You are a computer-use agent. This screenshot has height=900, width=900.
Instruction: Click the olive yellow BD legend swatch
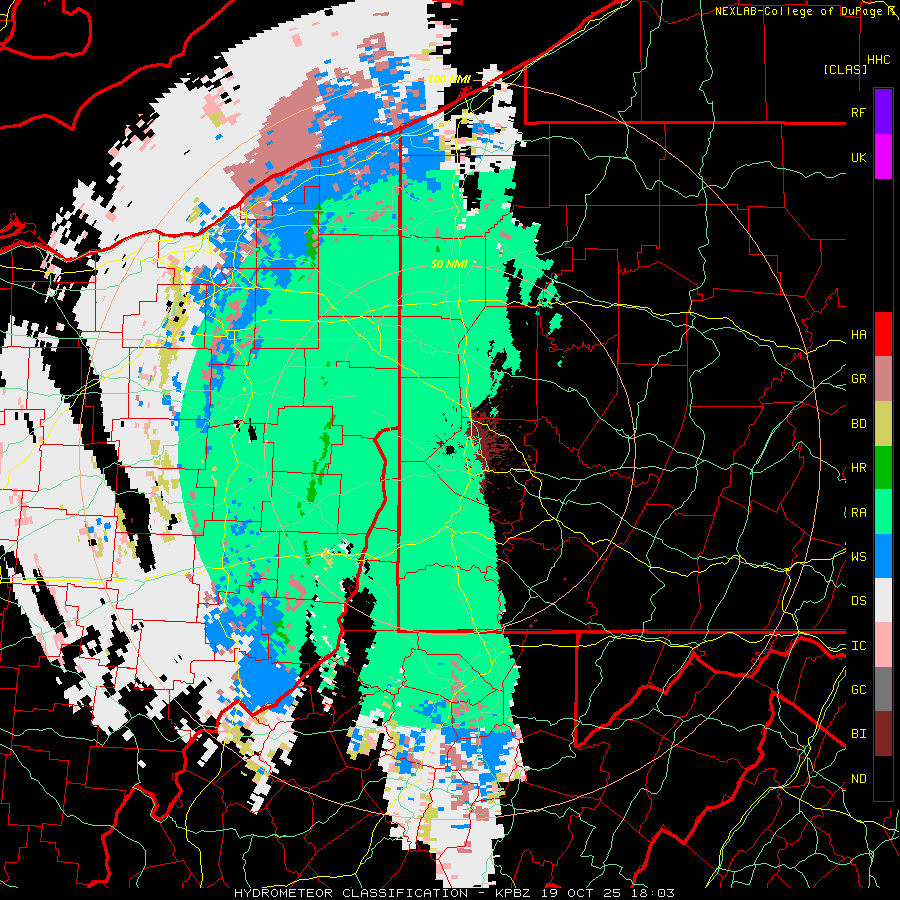pyautogui.click(x=883, y=424)
